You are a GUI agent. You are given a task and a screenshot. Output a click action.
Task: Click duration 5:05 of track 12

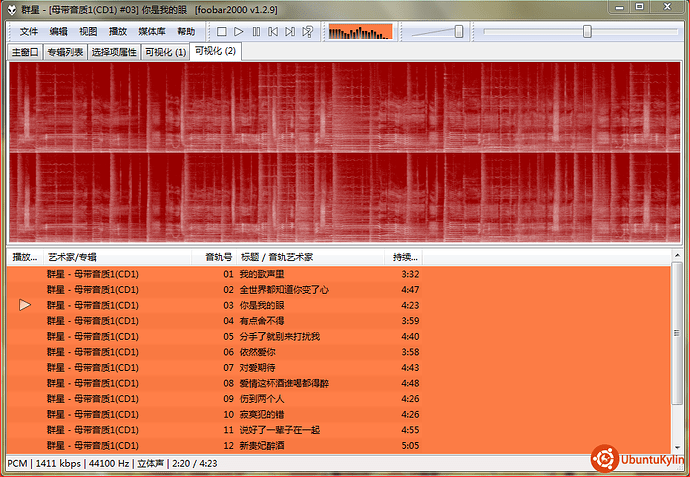[x=410, y=446]
